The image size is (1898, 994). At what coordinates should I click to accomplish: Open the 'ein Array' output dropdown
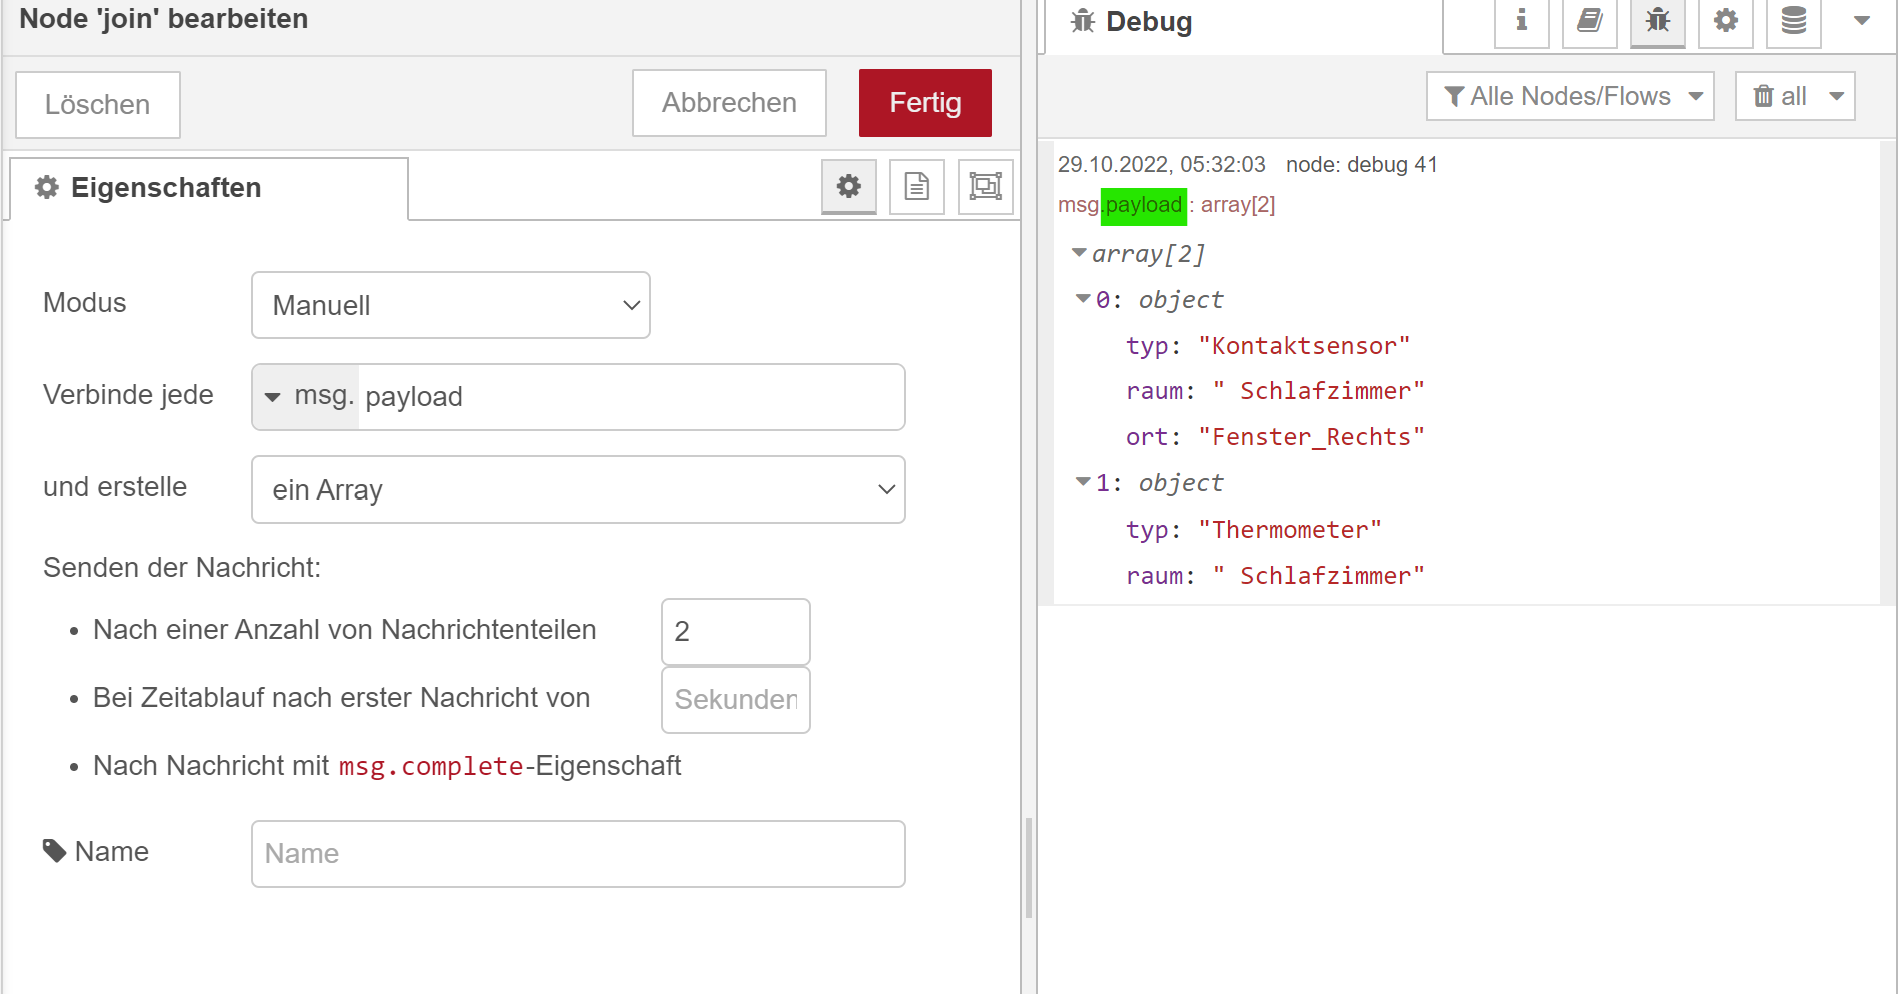click(578, 490)
